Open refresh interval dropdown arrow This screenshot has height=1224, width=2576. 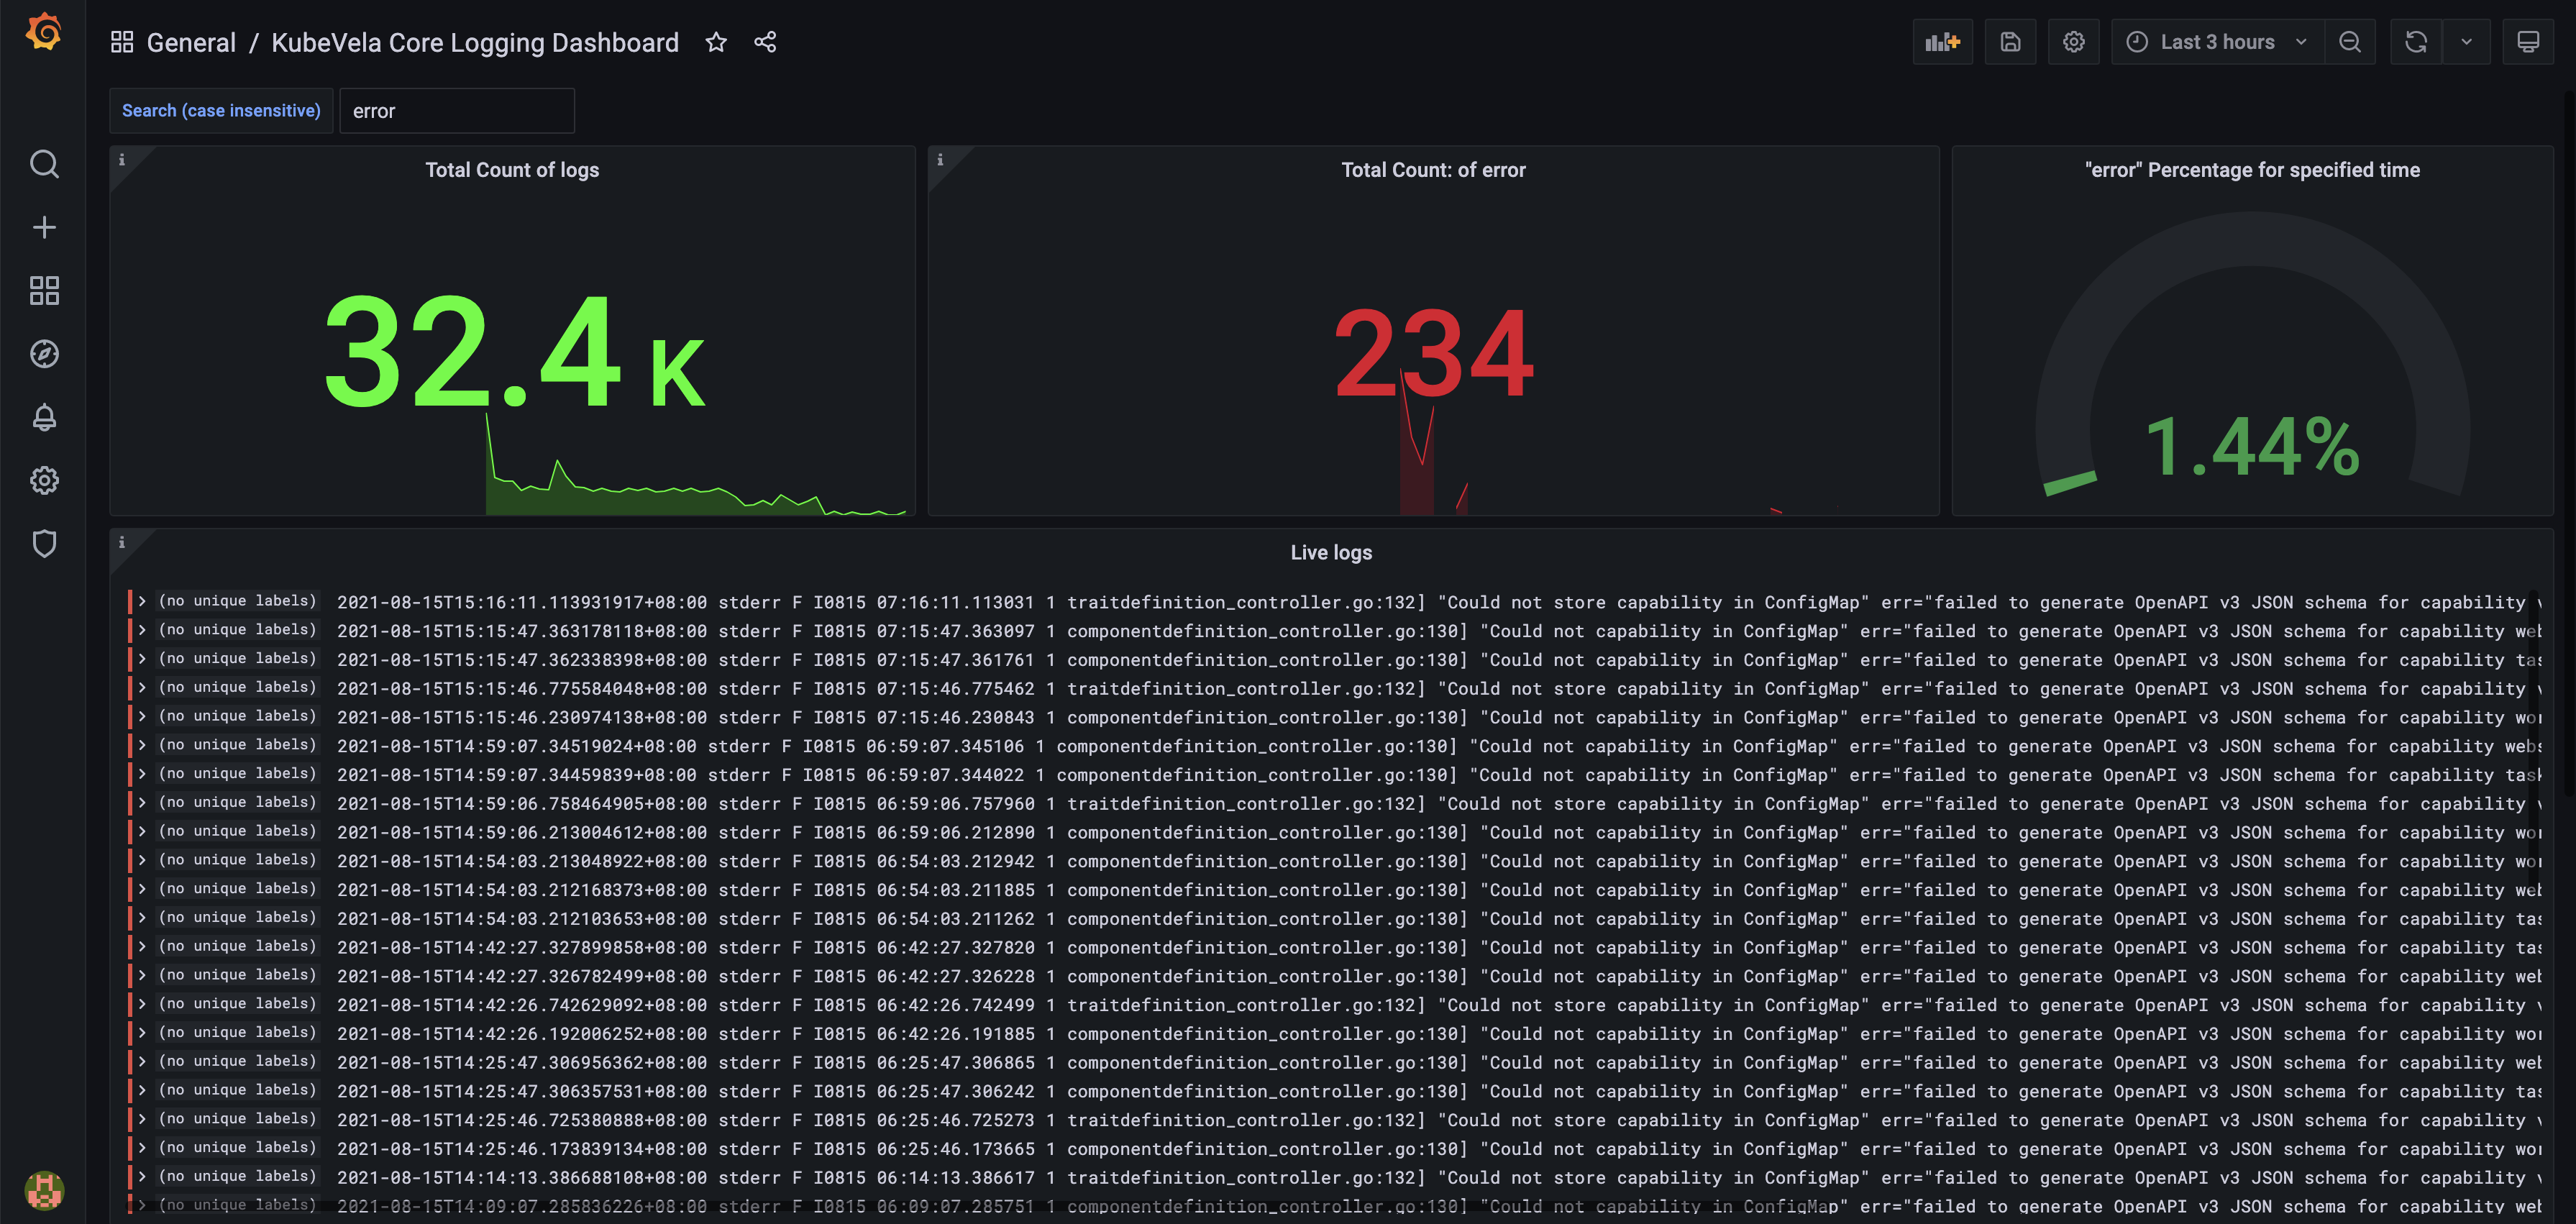[2466, 42]
